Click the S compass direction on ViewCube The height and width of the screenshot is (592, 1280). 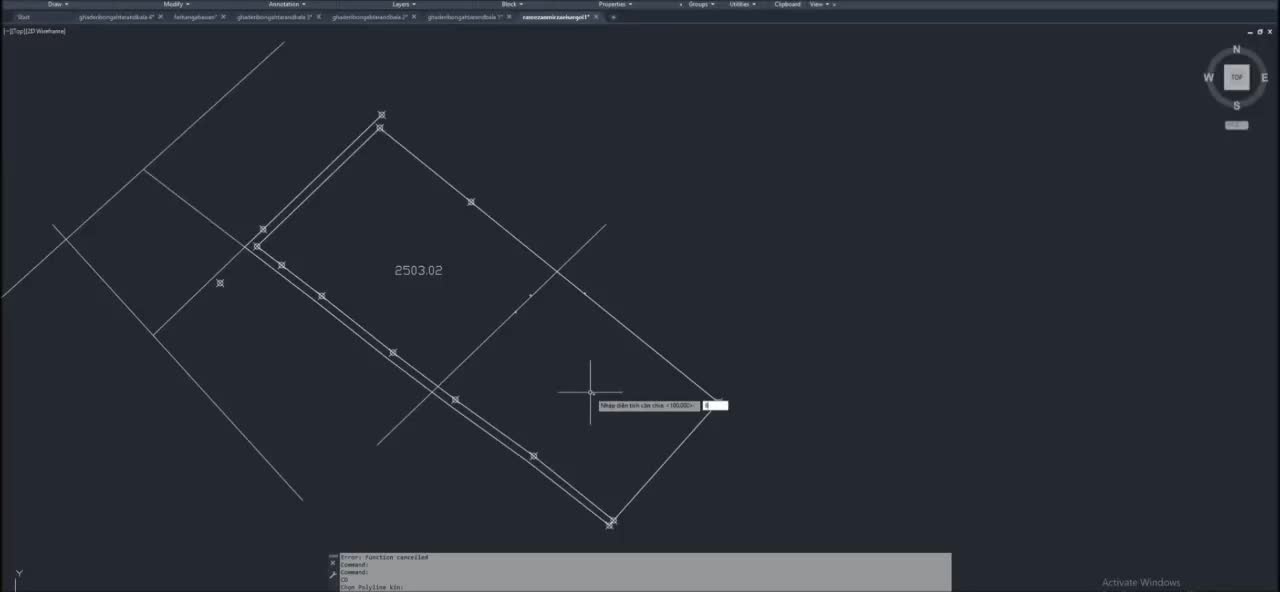pos(1236,105)
